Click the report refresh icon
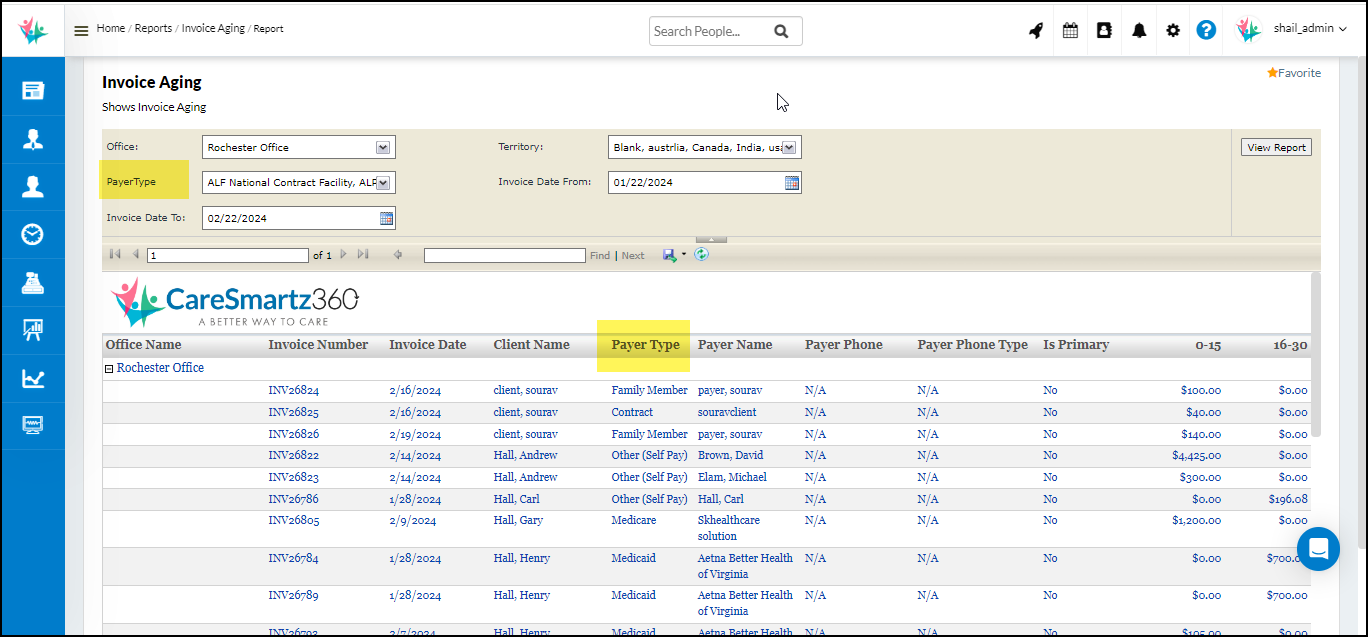 click(702, 255)
